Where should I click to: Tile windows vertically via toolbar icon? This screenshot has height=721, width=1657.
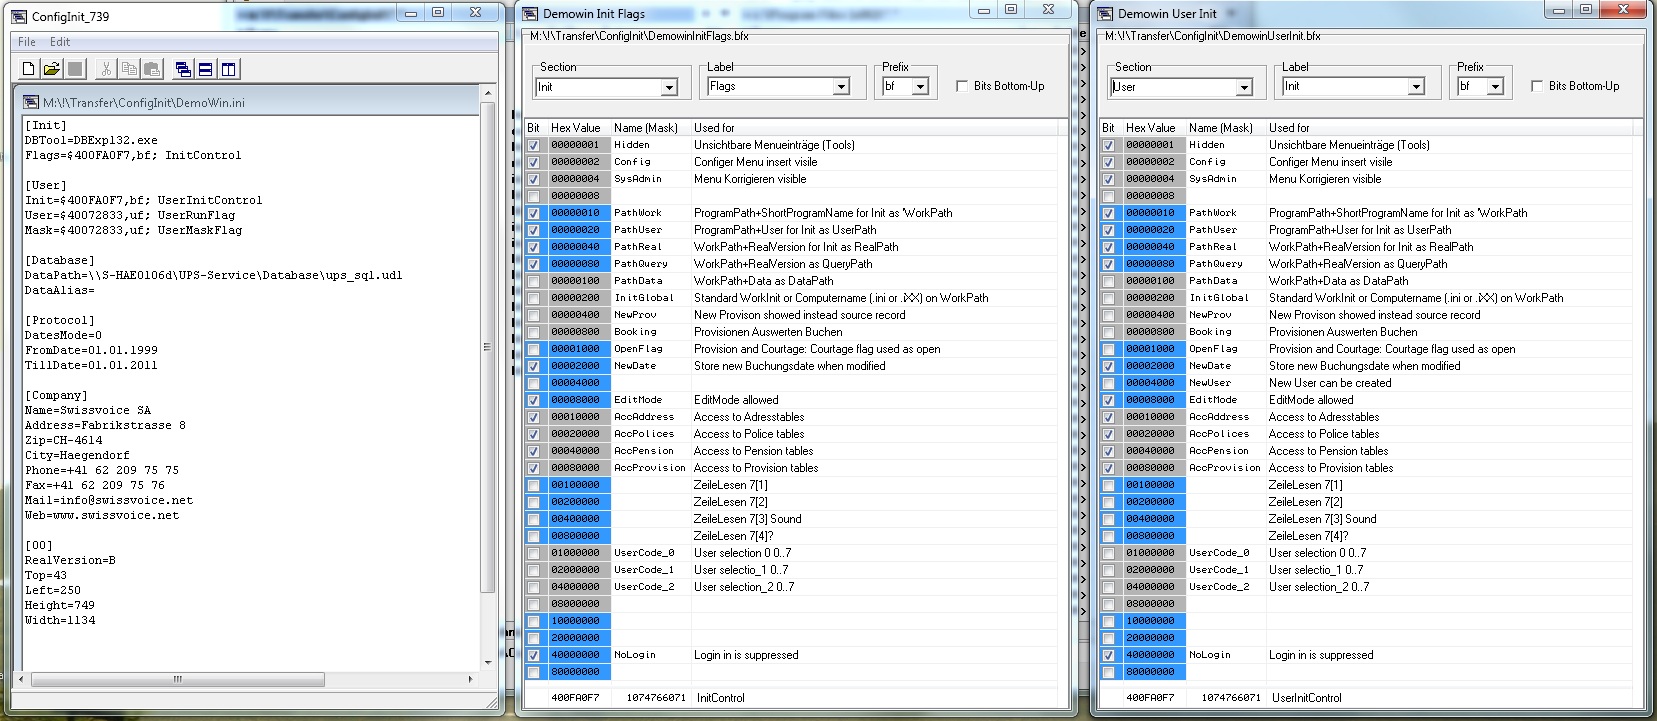pos(228,69)
